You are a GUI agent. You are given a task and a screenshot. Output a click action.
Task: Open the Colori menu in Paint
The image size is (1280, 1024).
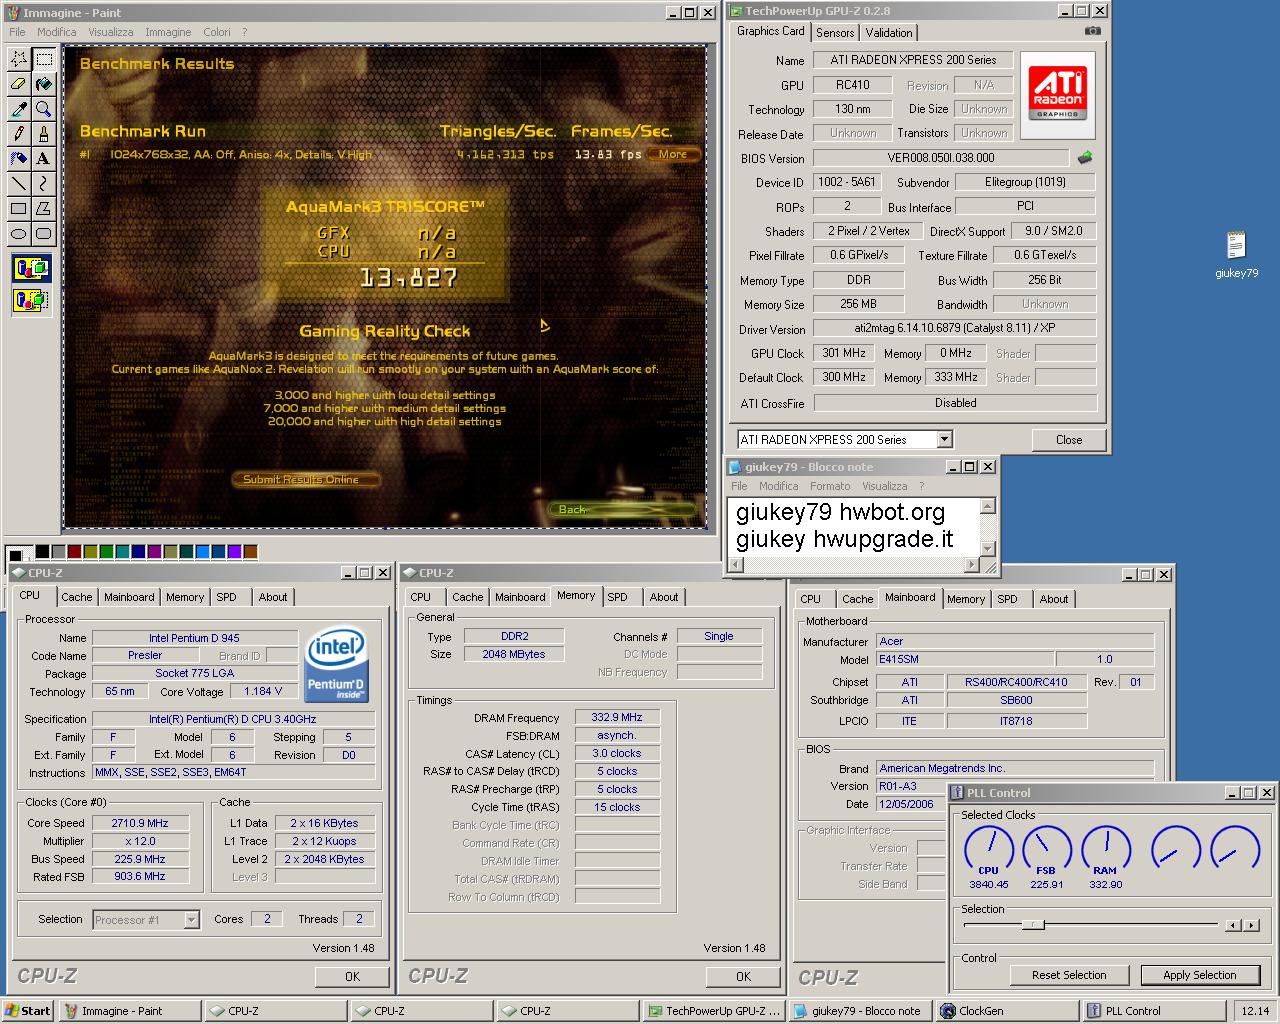217,32
